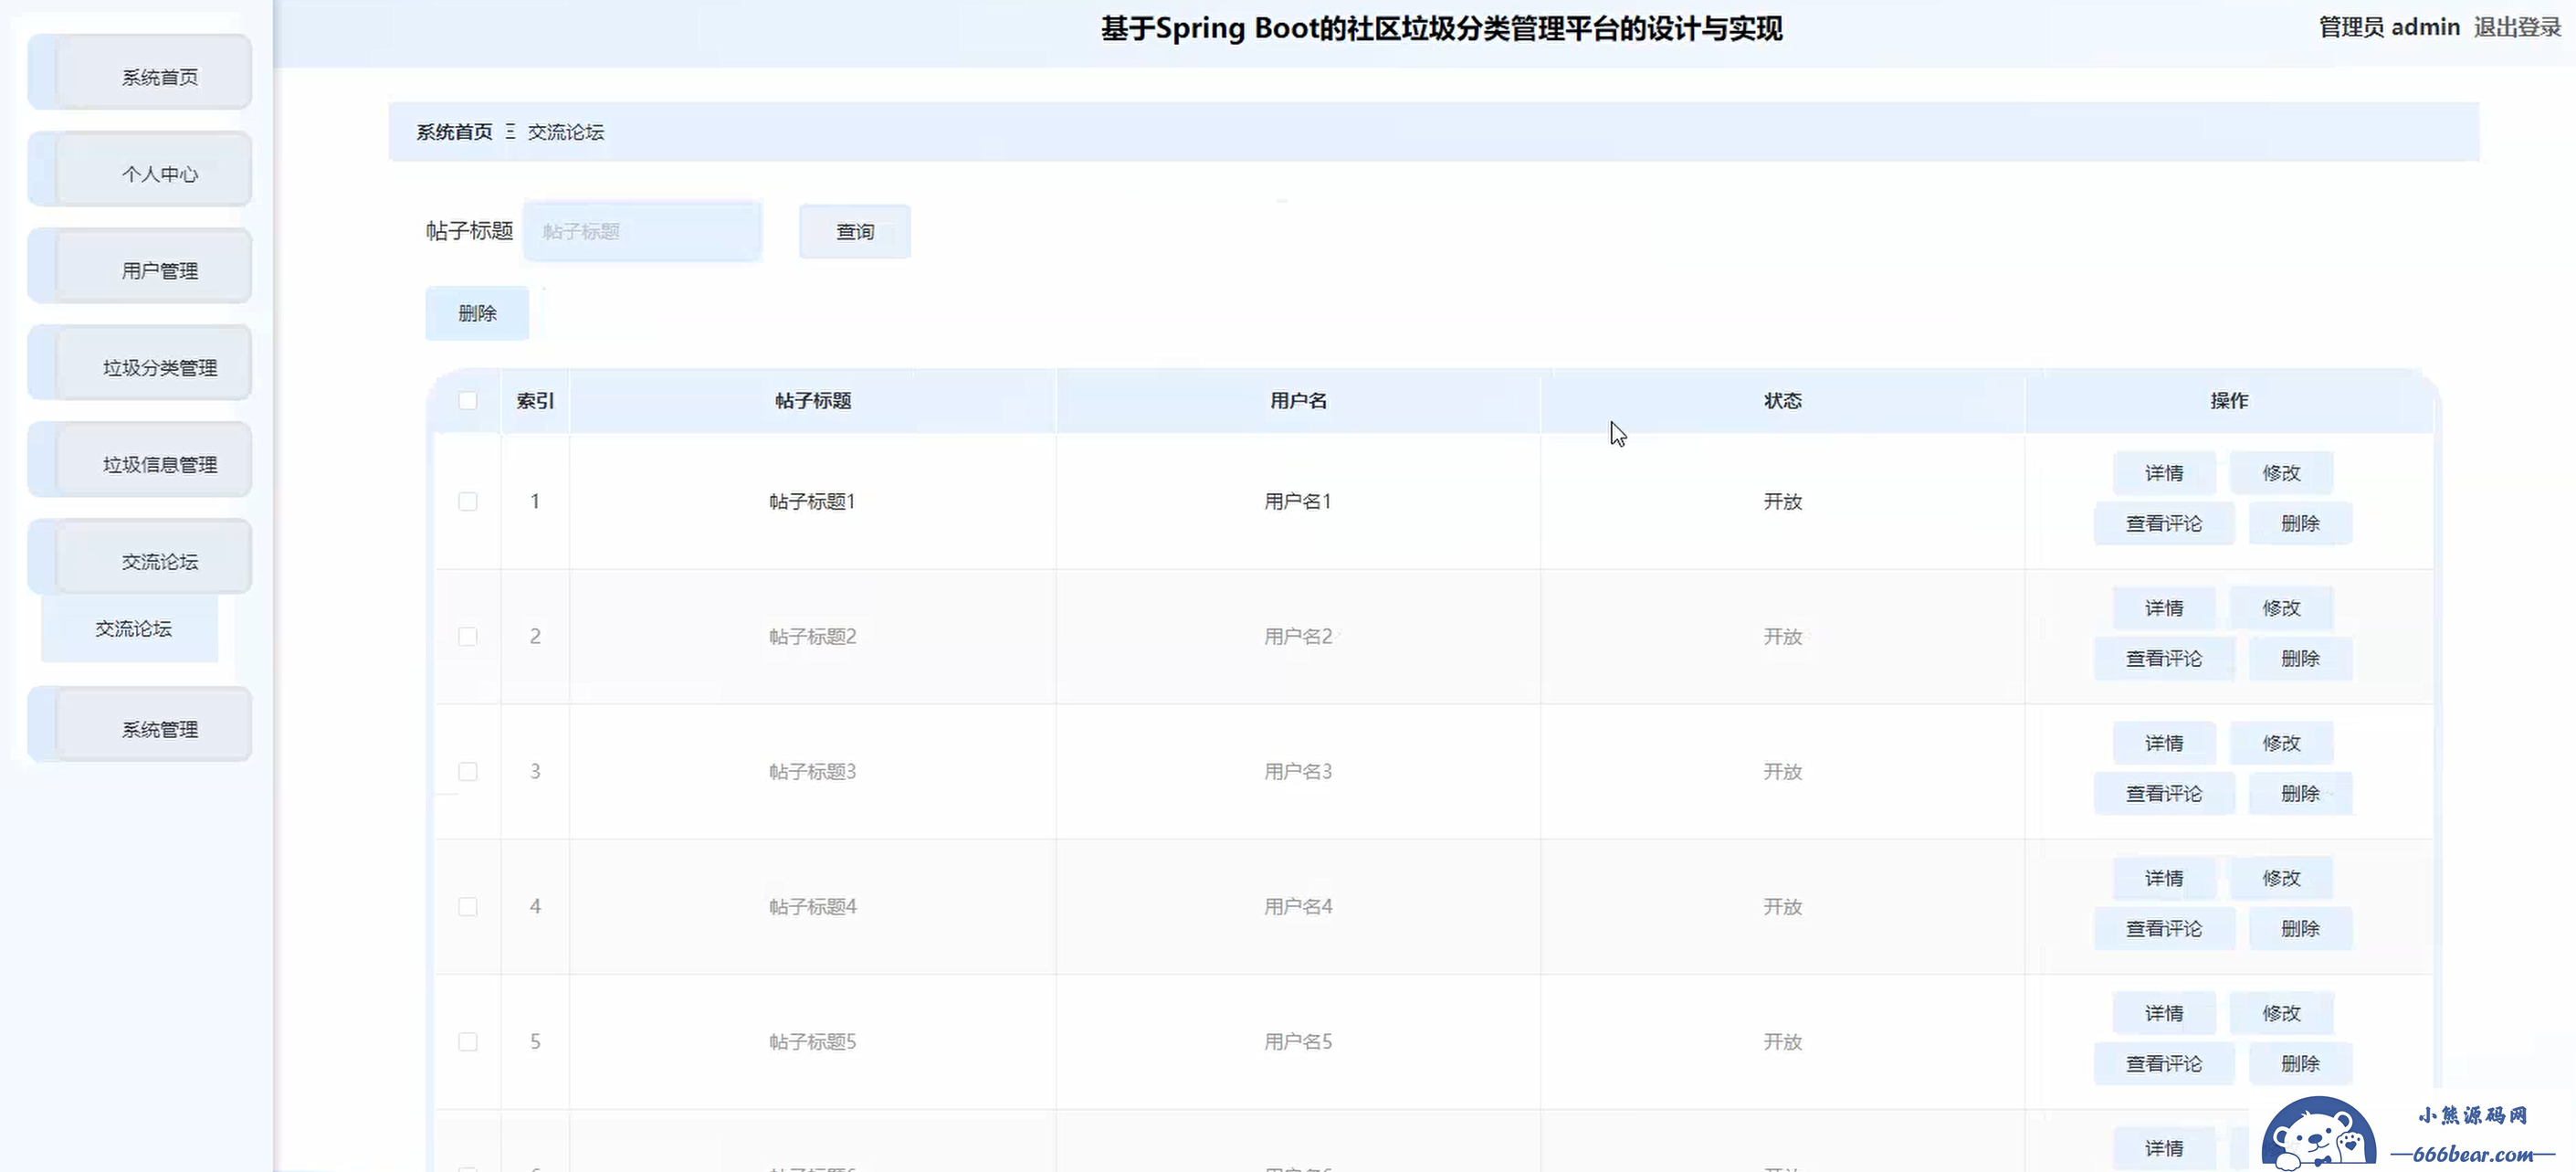This screenshot has width=2576, height=1172.
Task: Check the checkbox for row 4
Action: click(468, 907)
